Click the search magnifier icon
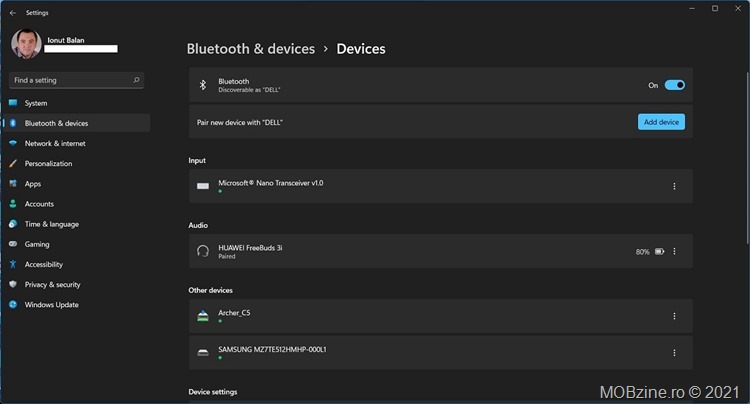 pos(136,80)
